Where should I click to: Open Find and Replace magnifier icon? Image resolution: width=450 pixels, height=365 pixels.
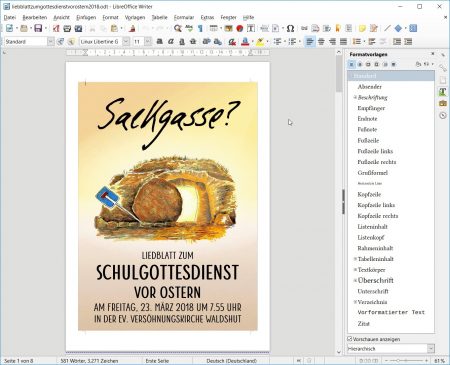point(178,28)
